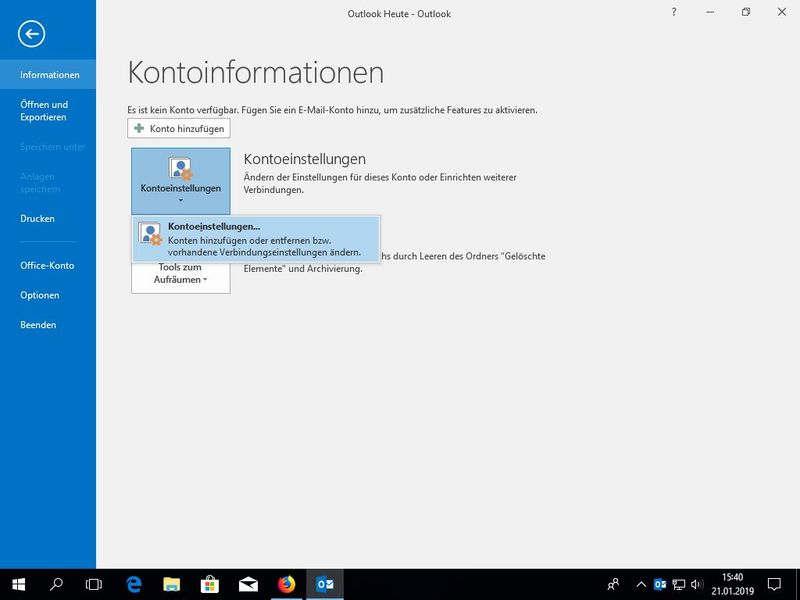Open Mail app from taskbar

(248, 584)
